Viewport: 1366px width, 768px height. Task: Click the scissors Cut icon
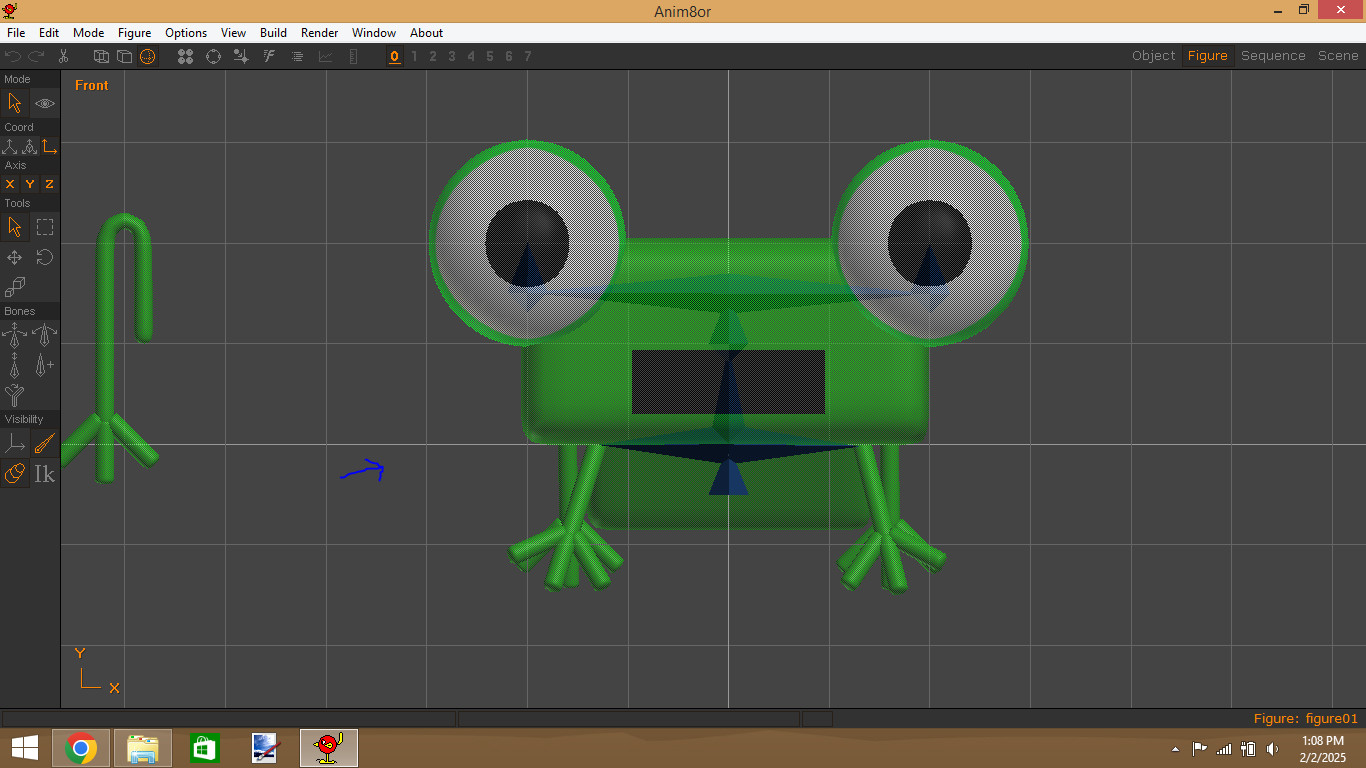pyautogui.click(x=63, y=56)
